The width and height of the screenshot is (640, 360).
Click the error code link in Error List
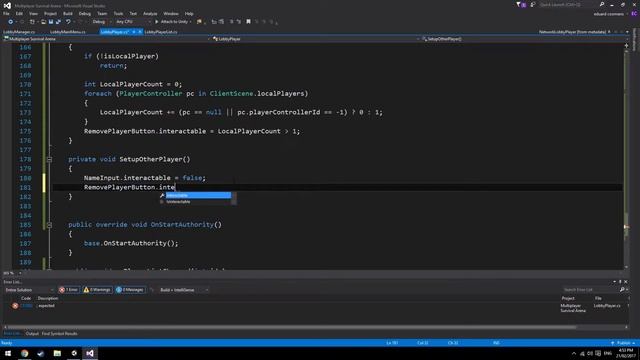[x=26, y=306]
